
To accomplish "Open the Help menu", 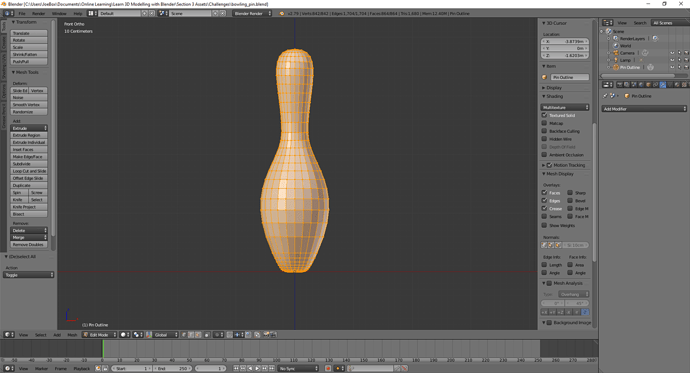I will 78,13.
